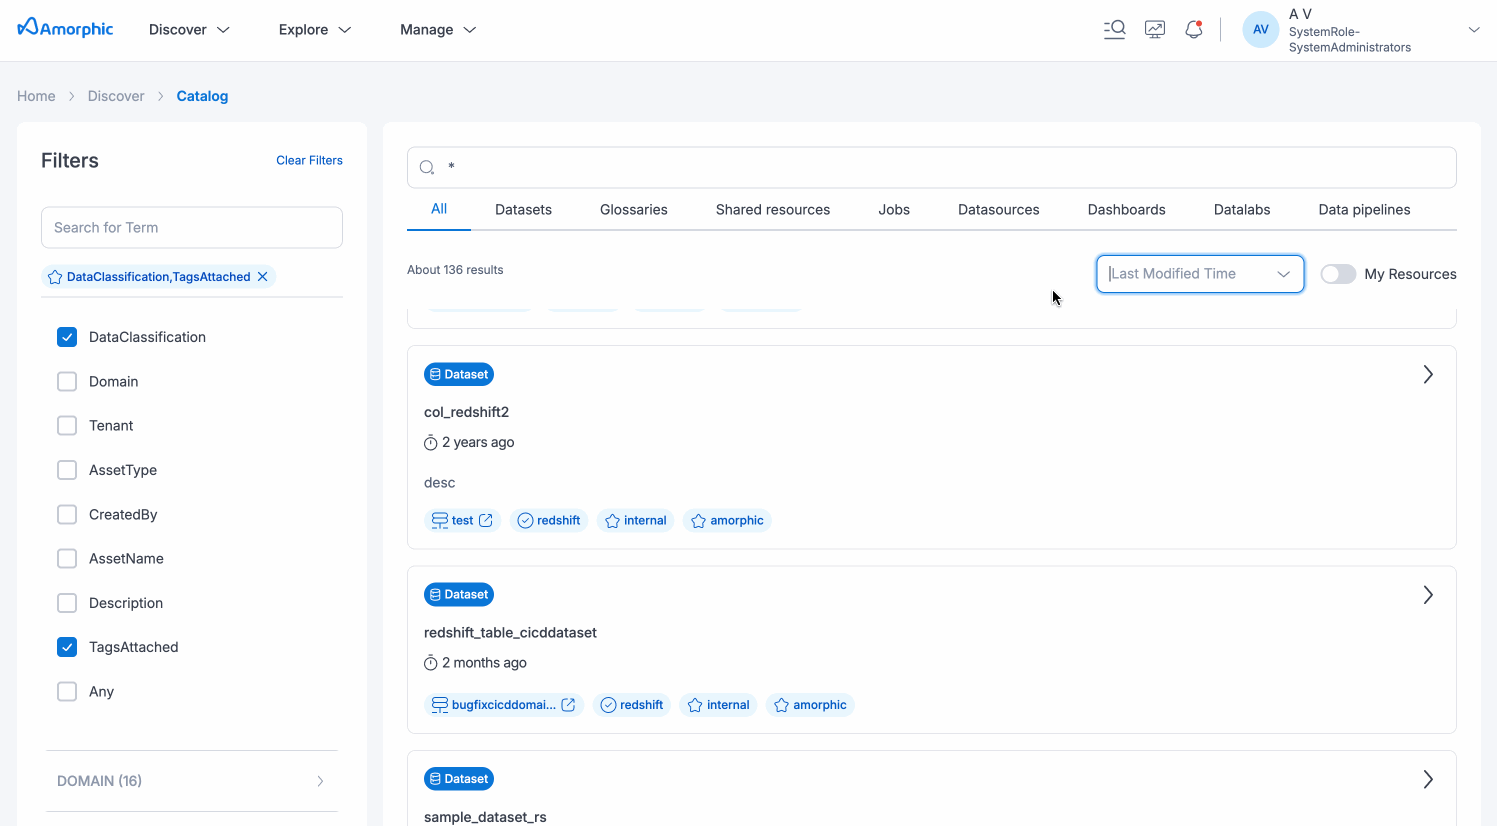Click the Clear Filters link
The image size is (1497, 826).
309,160
